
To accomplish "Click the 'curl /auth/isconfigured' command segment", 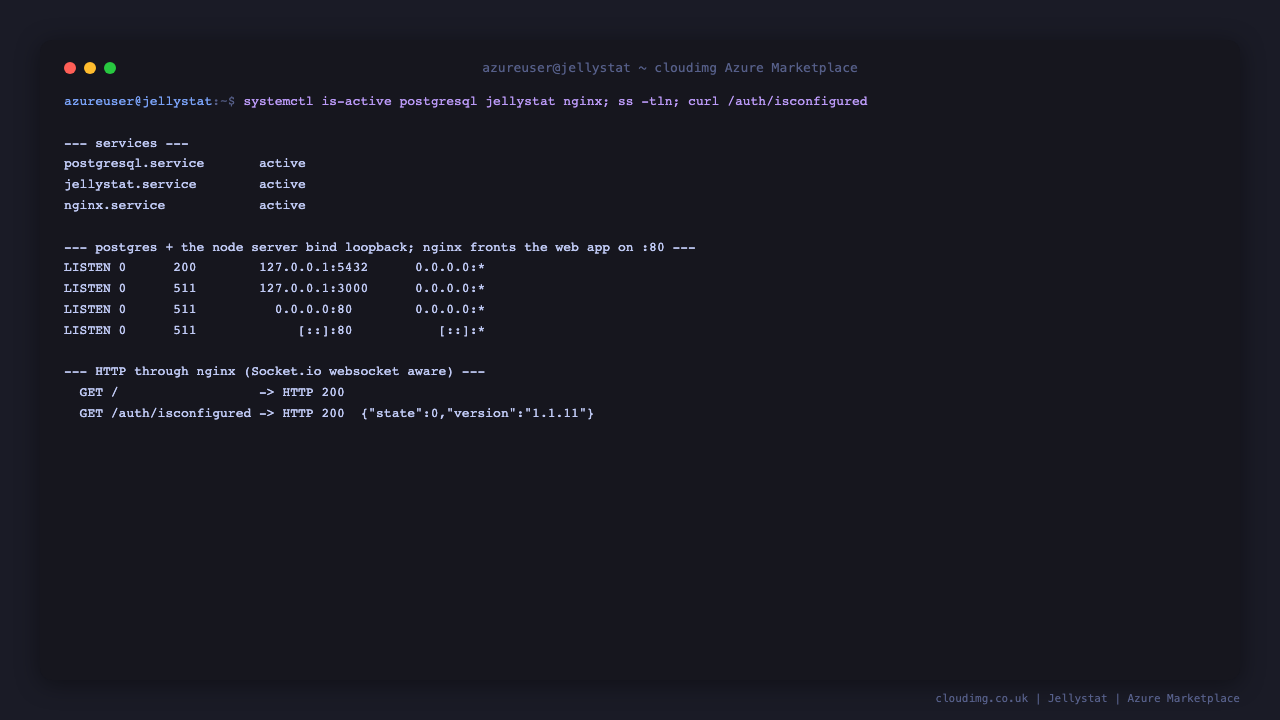I will pyautogui.click(x=778, y=101).
